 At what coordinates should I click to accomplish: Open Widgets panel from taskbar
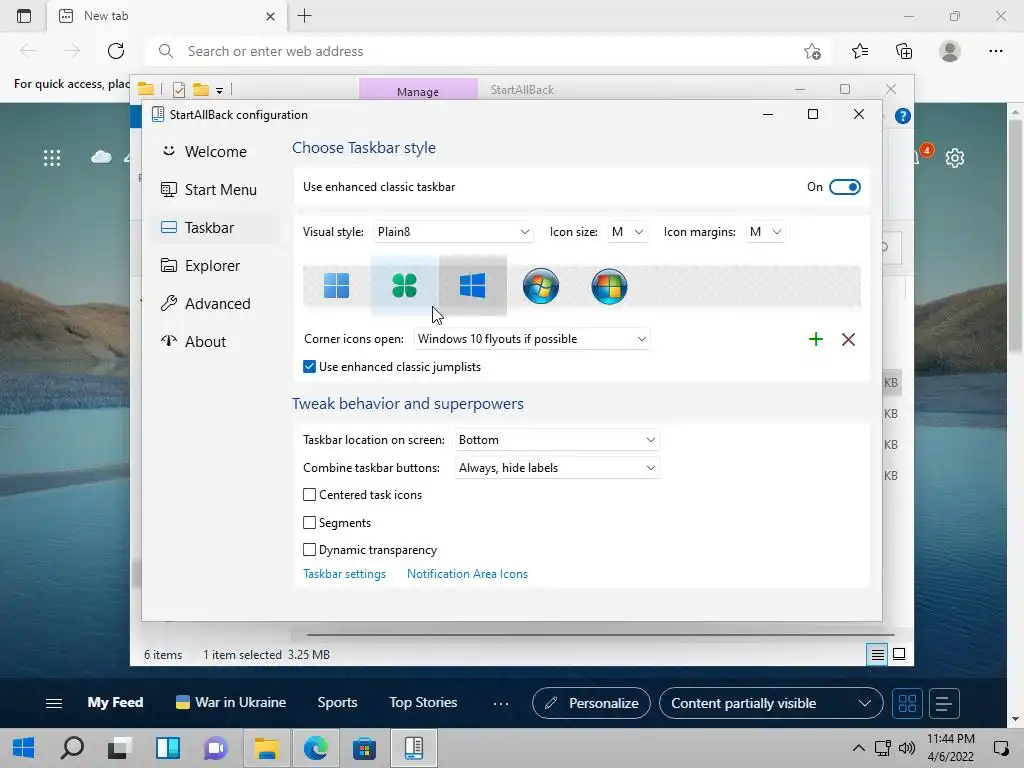[168, 748]
